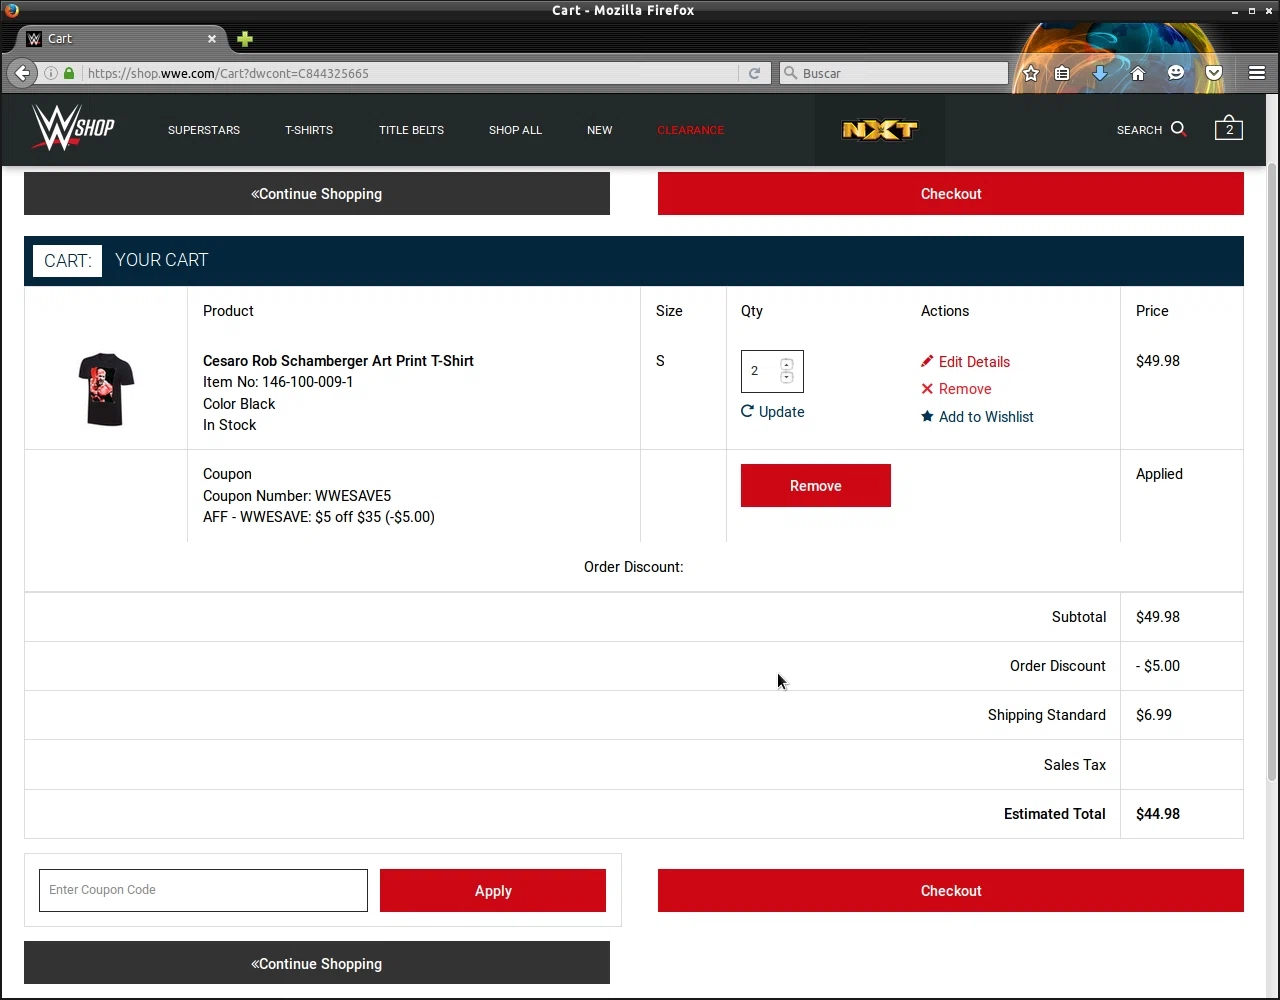Open the shopping bag cart icon
Screen dimensions: 1280x1000
click(x=1229, y=128)
